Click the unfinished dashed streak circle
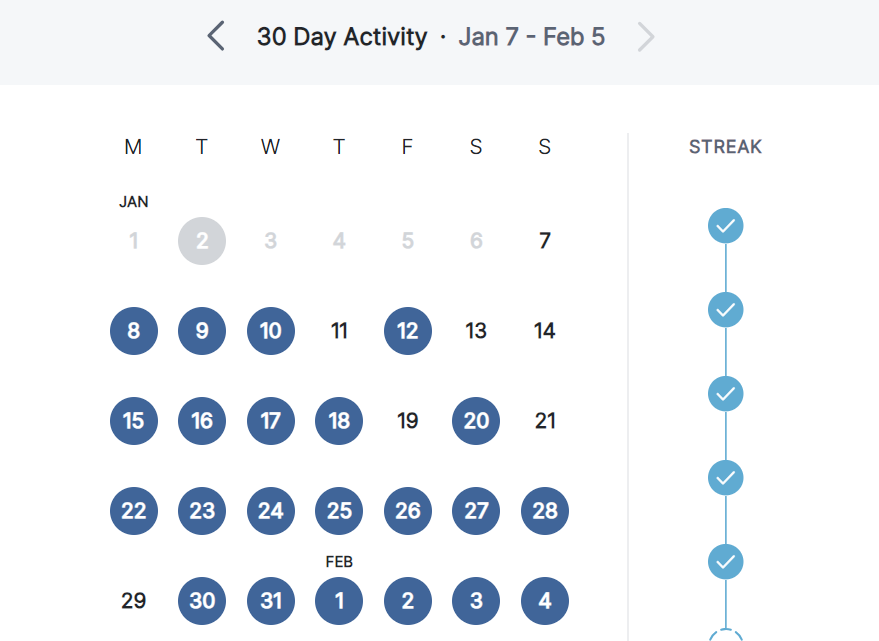 point(725,635)
